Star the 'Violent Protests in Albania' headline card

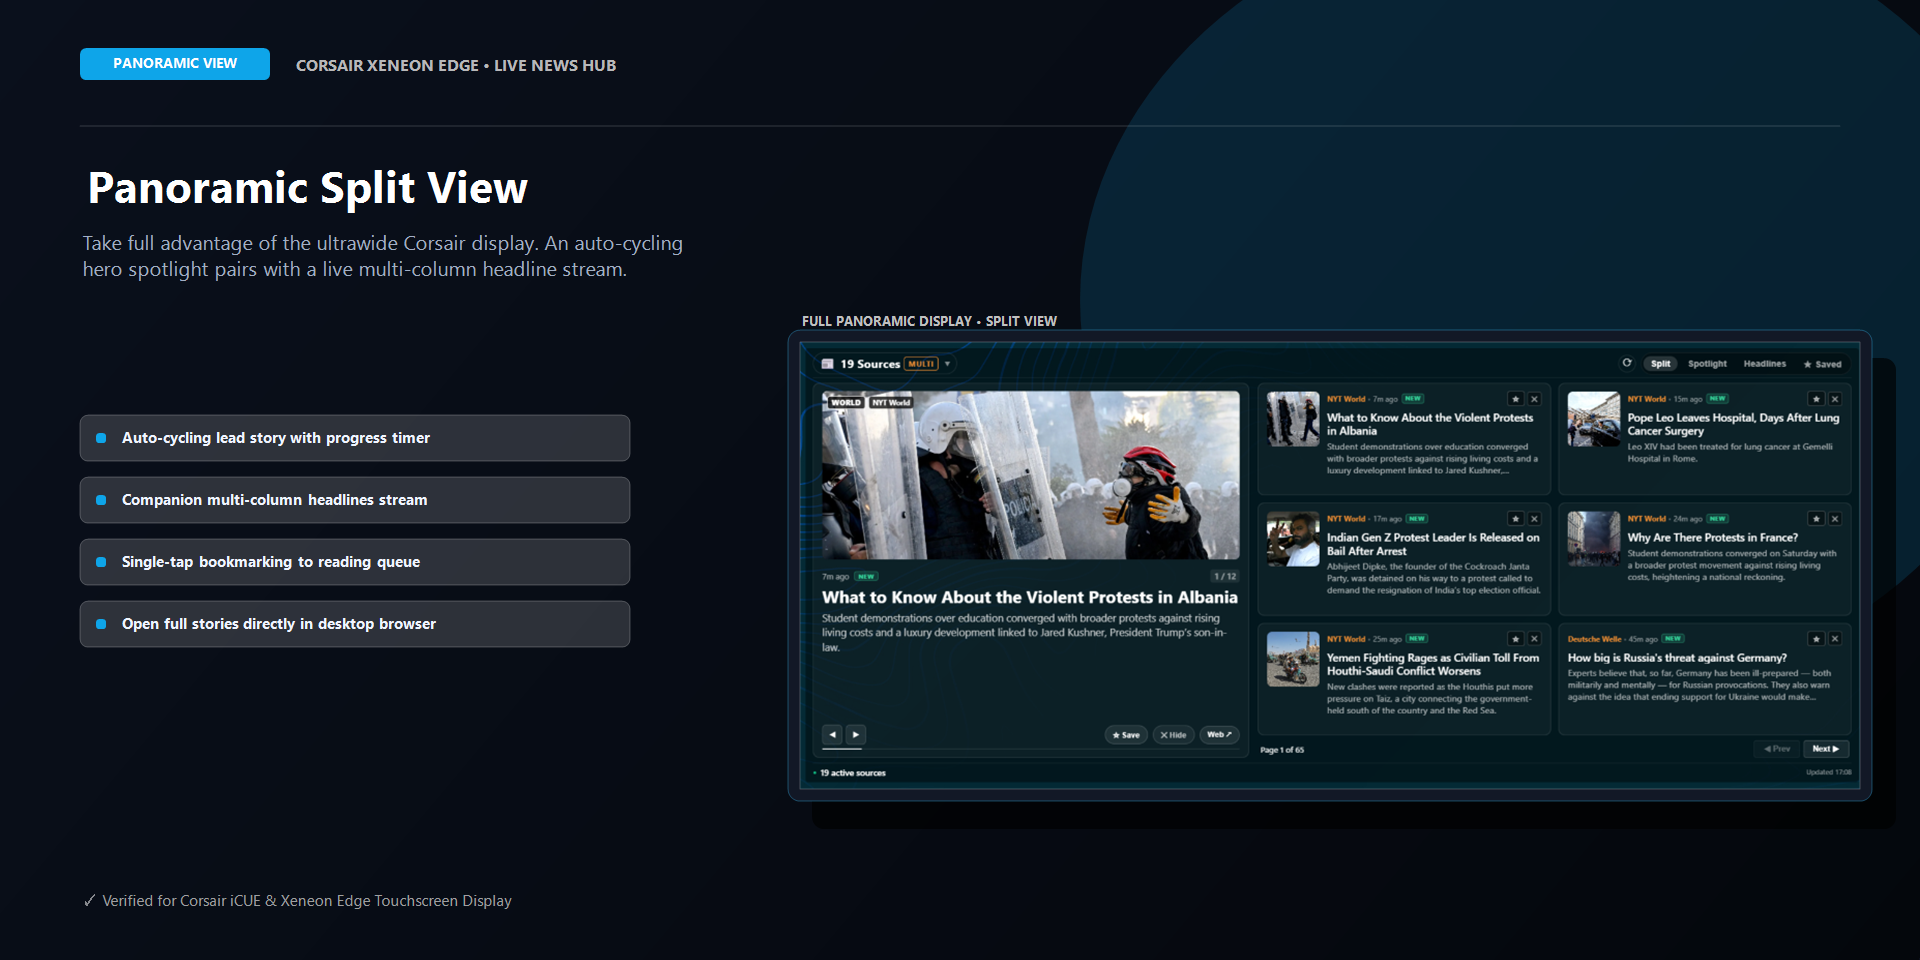coord(1516,399)
